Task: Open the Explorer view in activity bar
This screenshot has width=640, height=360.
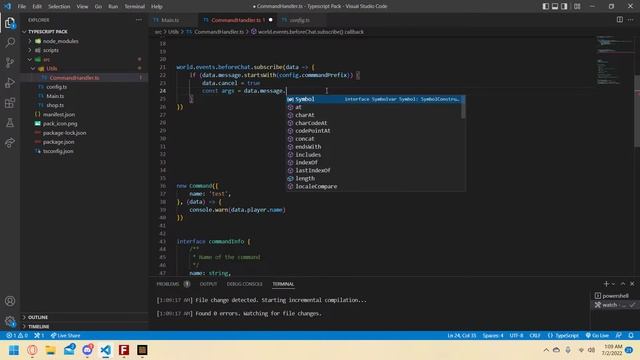Action: point(10,23)
